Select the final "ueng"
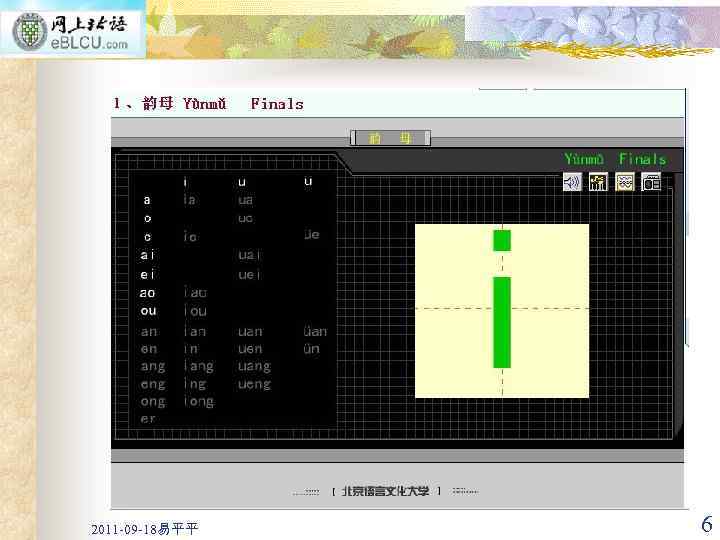This screenshot has width=720, height=540. [x=254, y=384]
